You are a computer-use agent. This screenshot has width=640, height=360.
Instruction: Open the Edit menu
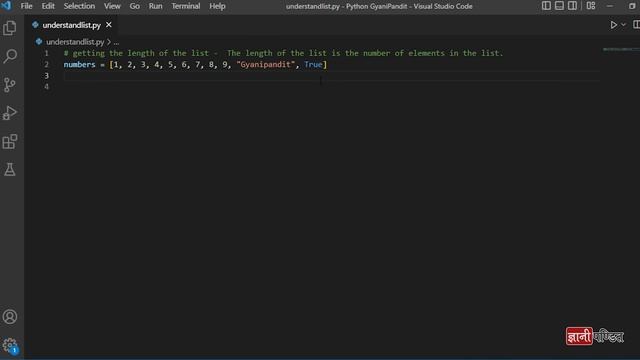click(x=48, y=6)
